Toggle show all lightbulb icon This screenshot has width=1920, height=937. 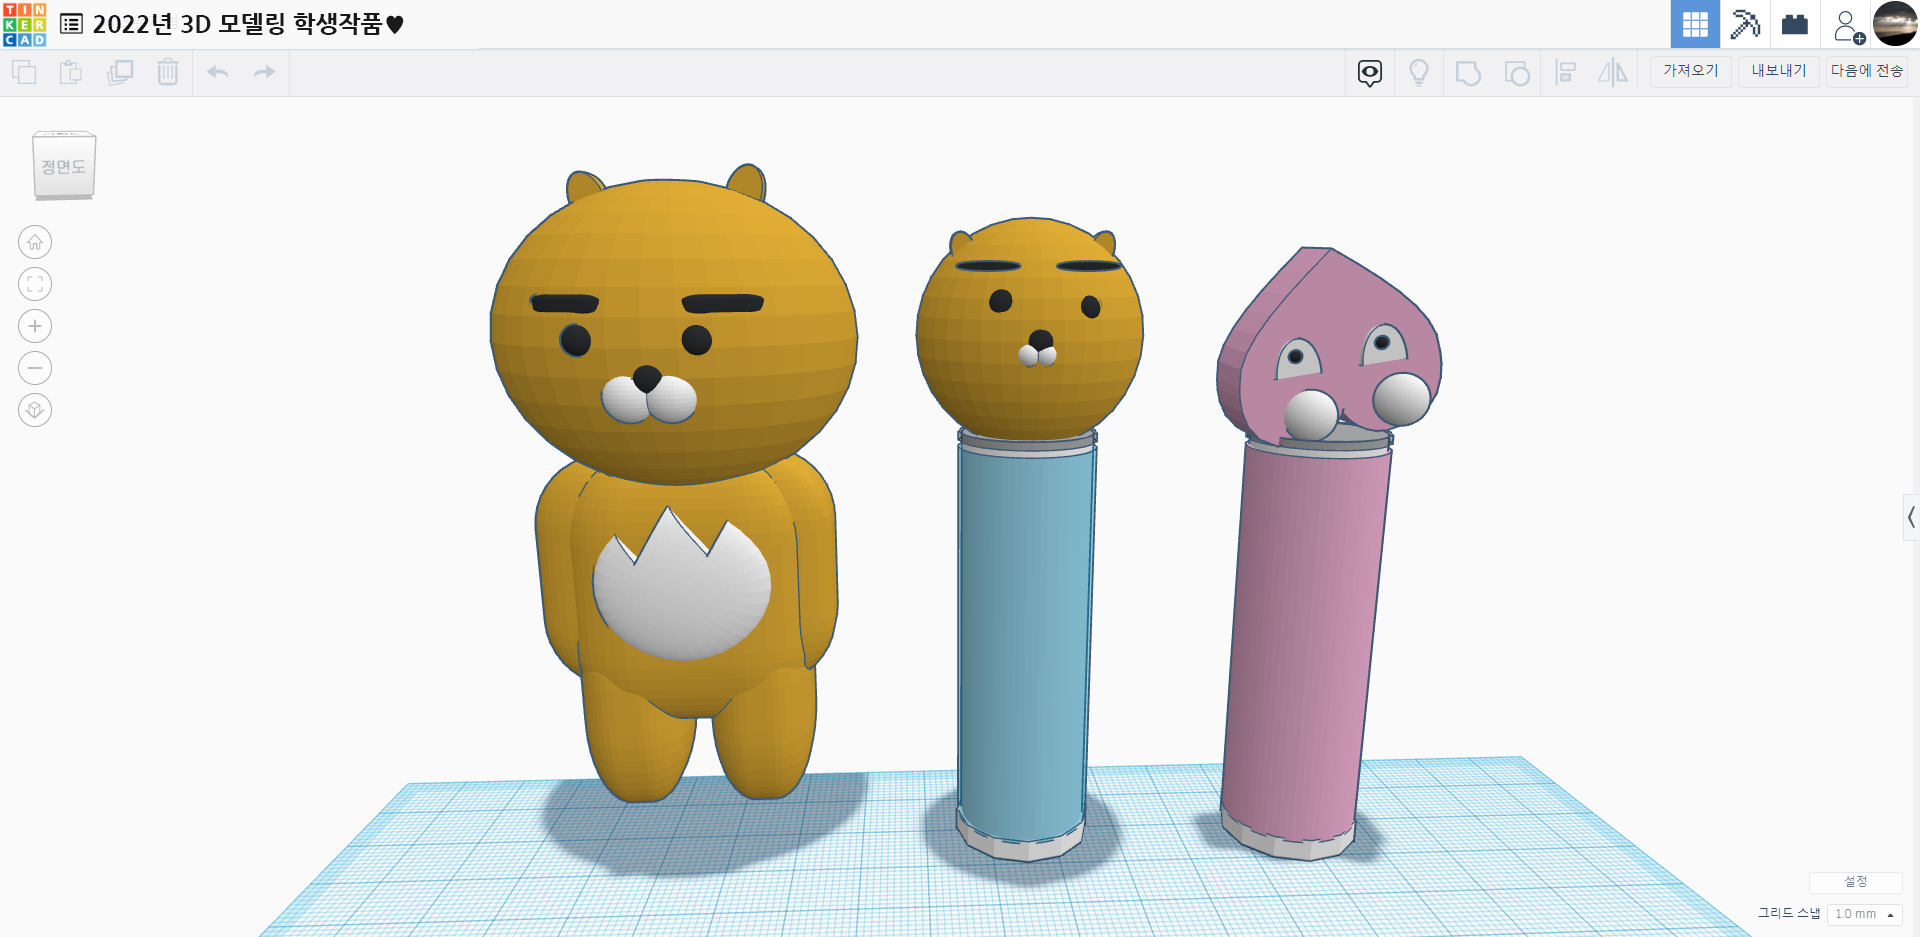pyautogui.click(x=1418, y=72)
